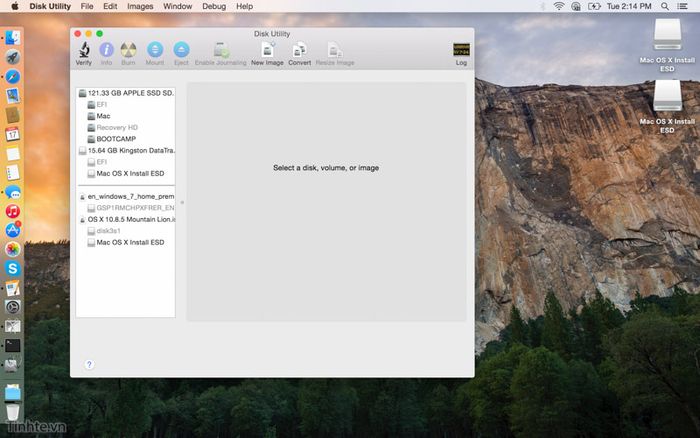Image resolution: width=700 pixels, height=438 pixels.
Task: Open Calendar in the Dock
Action: (12, 134)
